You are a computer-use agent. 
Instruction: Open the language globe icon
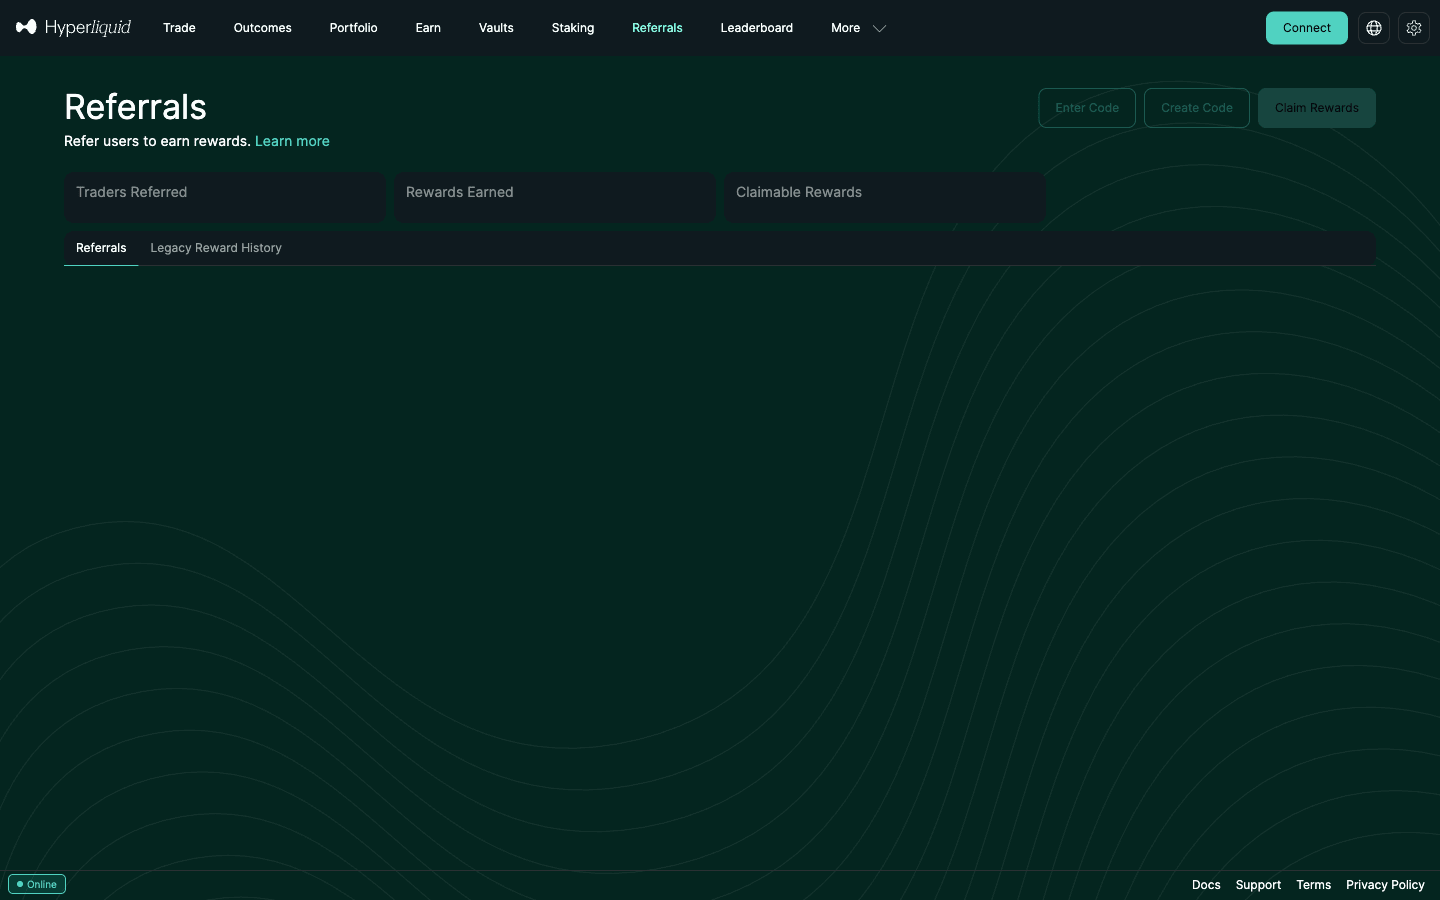1374,28
